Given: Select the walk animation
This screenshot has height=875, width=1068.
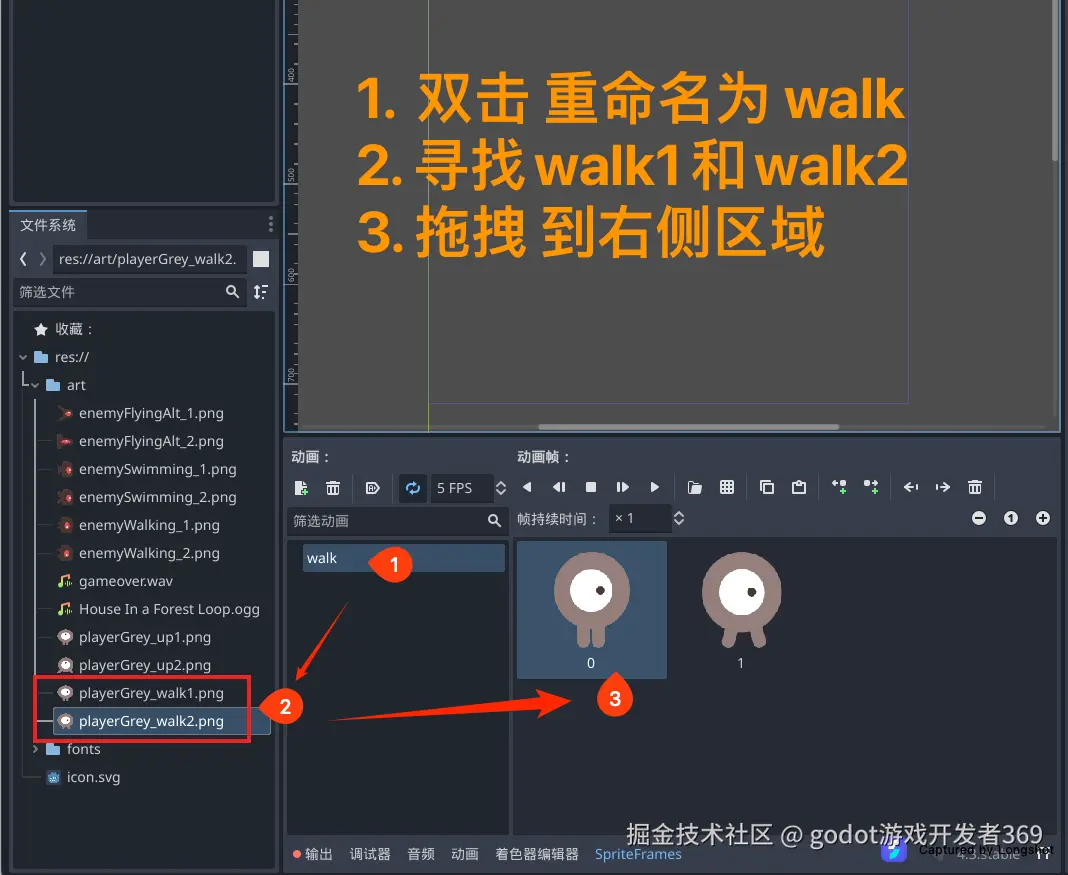Looking at the screenshot, I should (x=403, y=558).
